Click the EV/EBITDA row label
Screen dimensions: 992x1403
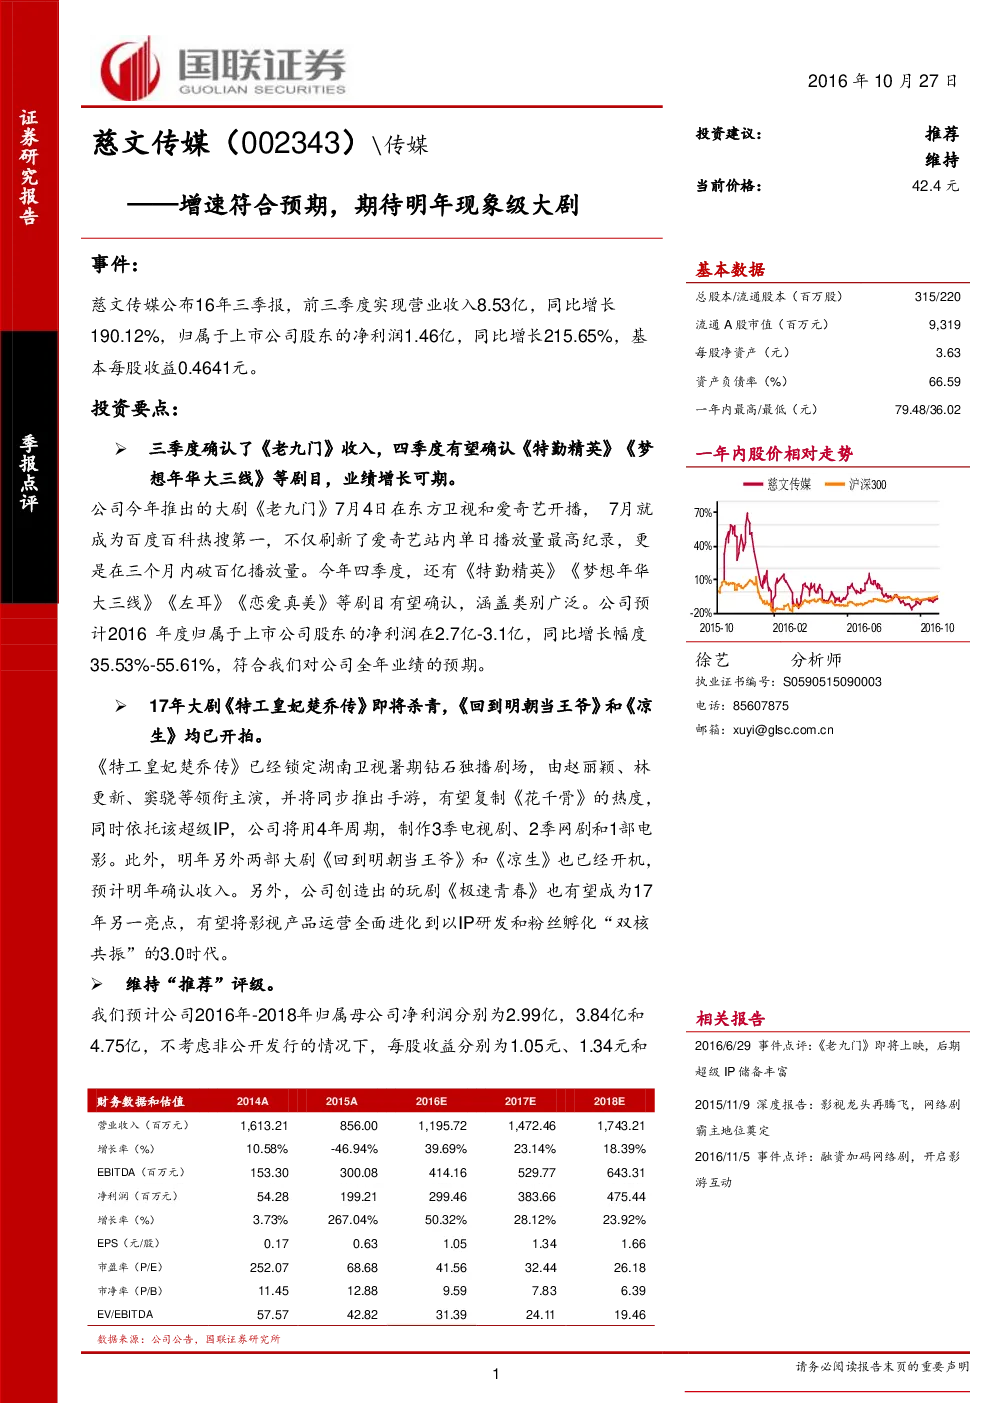pos(125,1314)
